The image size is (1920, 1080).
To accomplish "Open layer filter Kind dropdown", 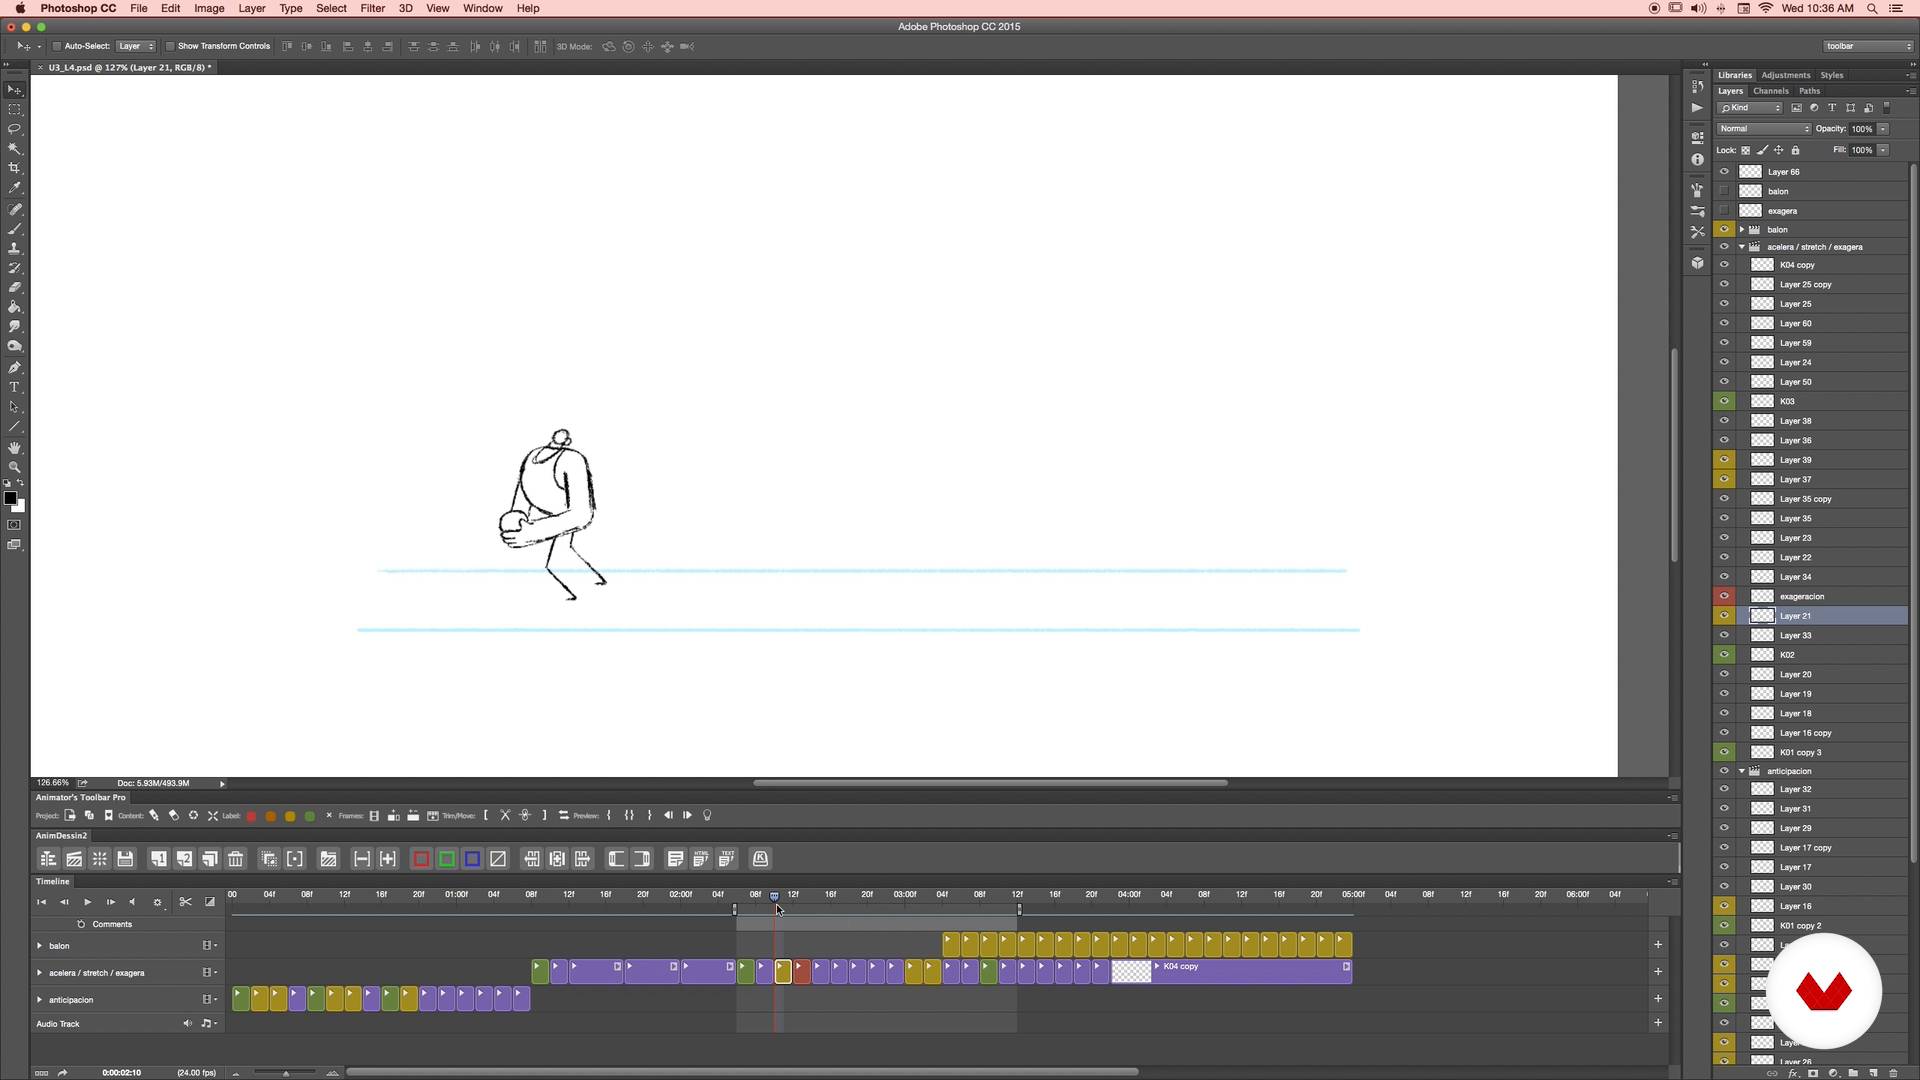I will [1750, 108].
